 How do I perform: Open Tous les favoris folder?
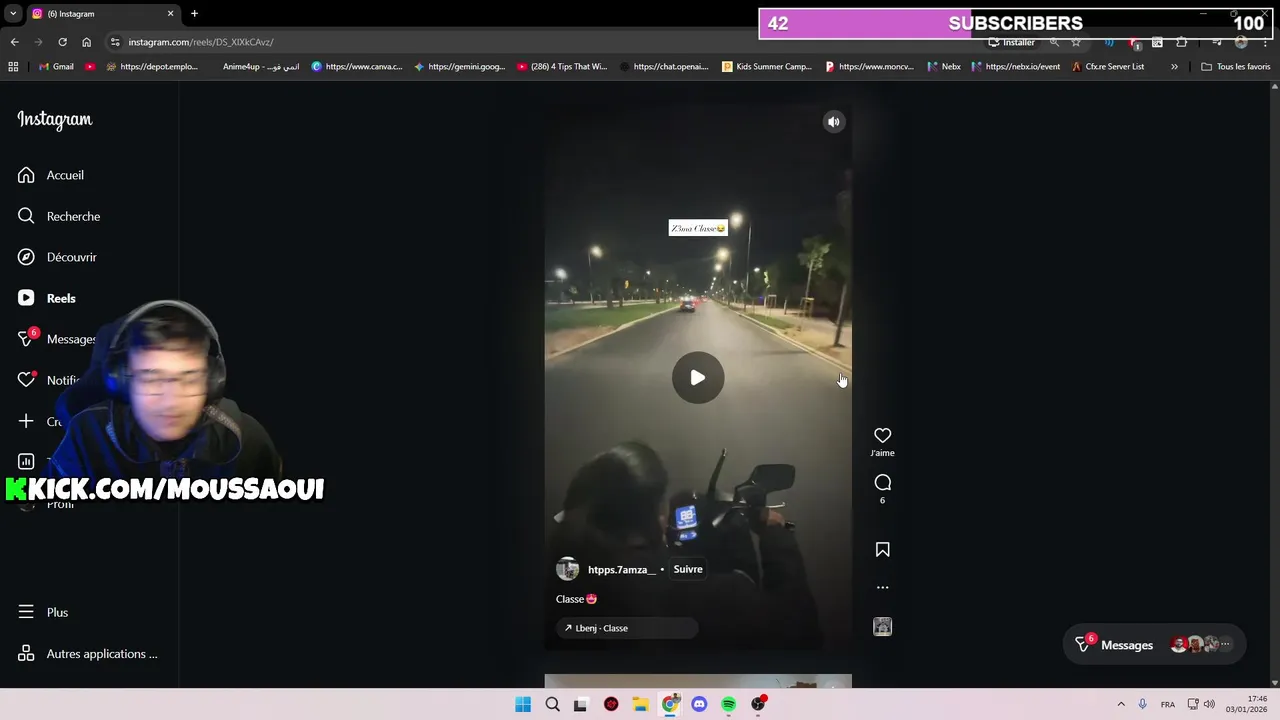tap(1236, 67)
